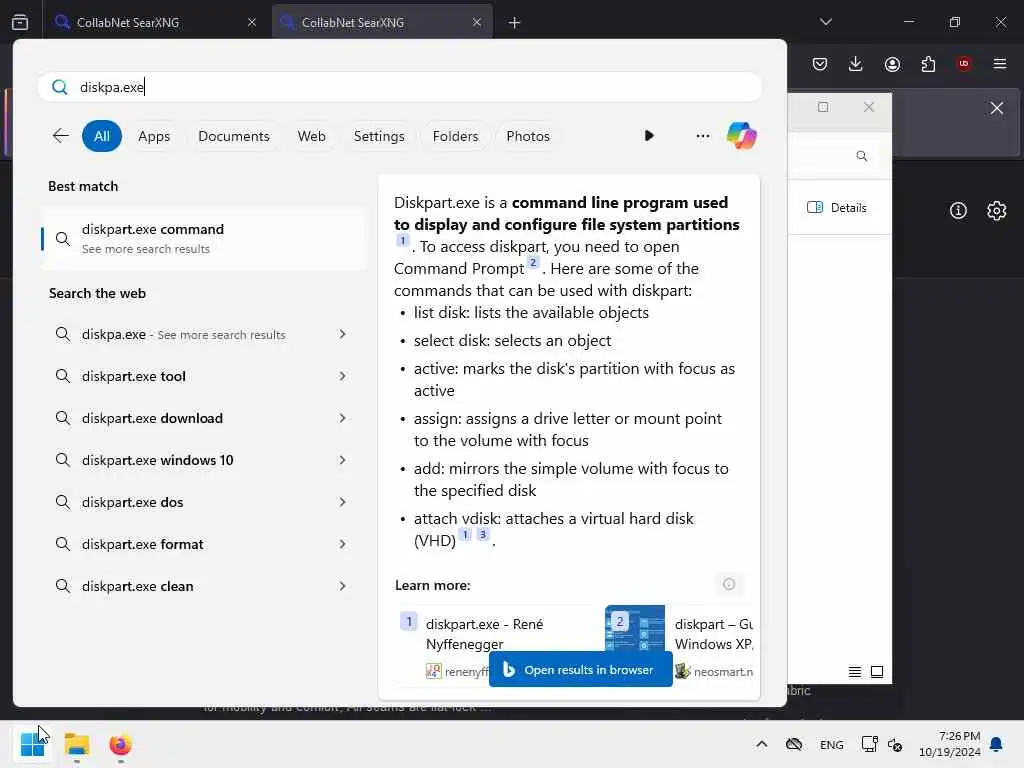Open the settings gear in SearXNG page

997,210
